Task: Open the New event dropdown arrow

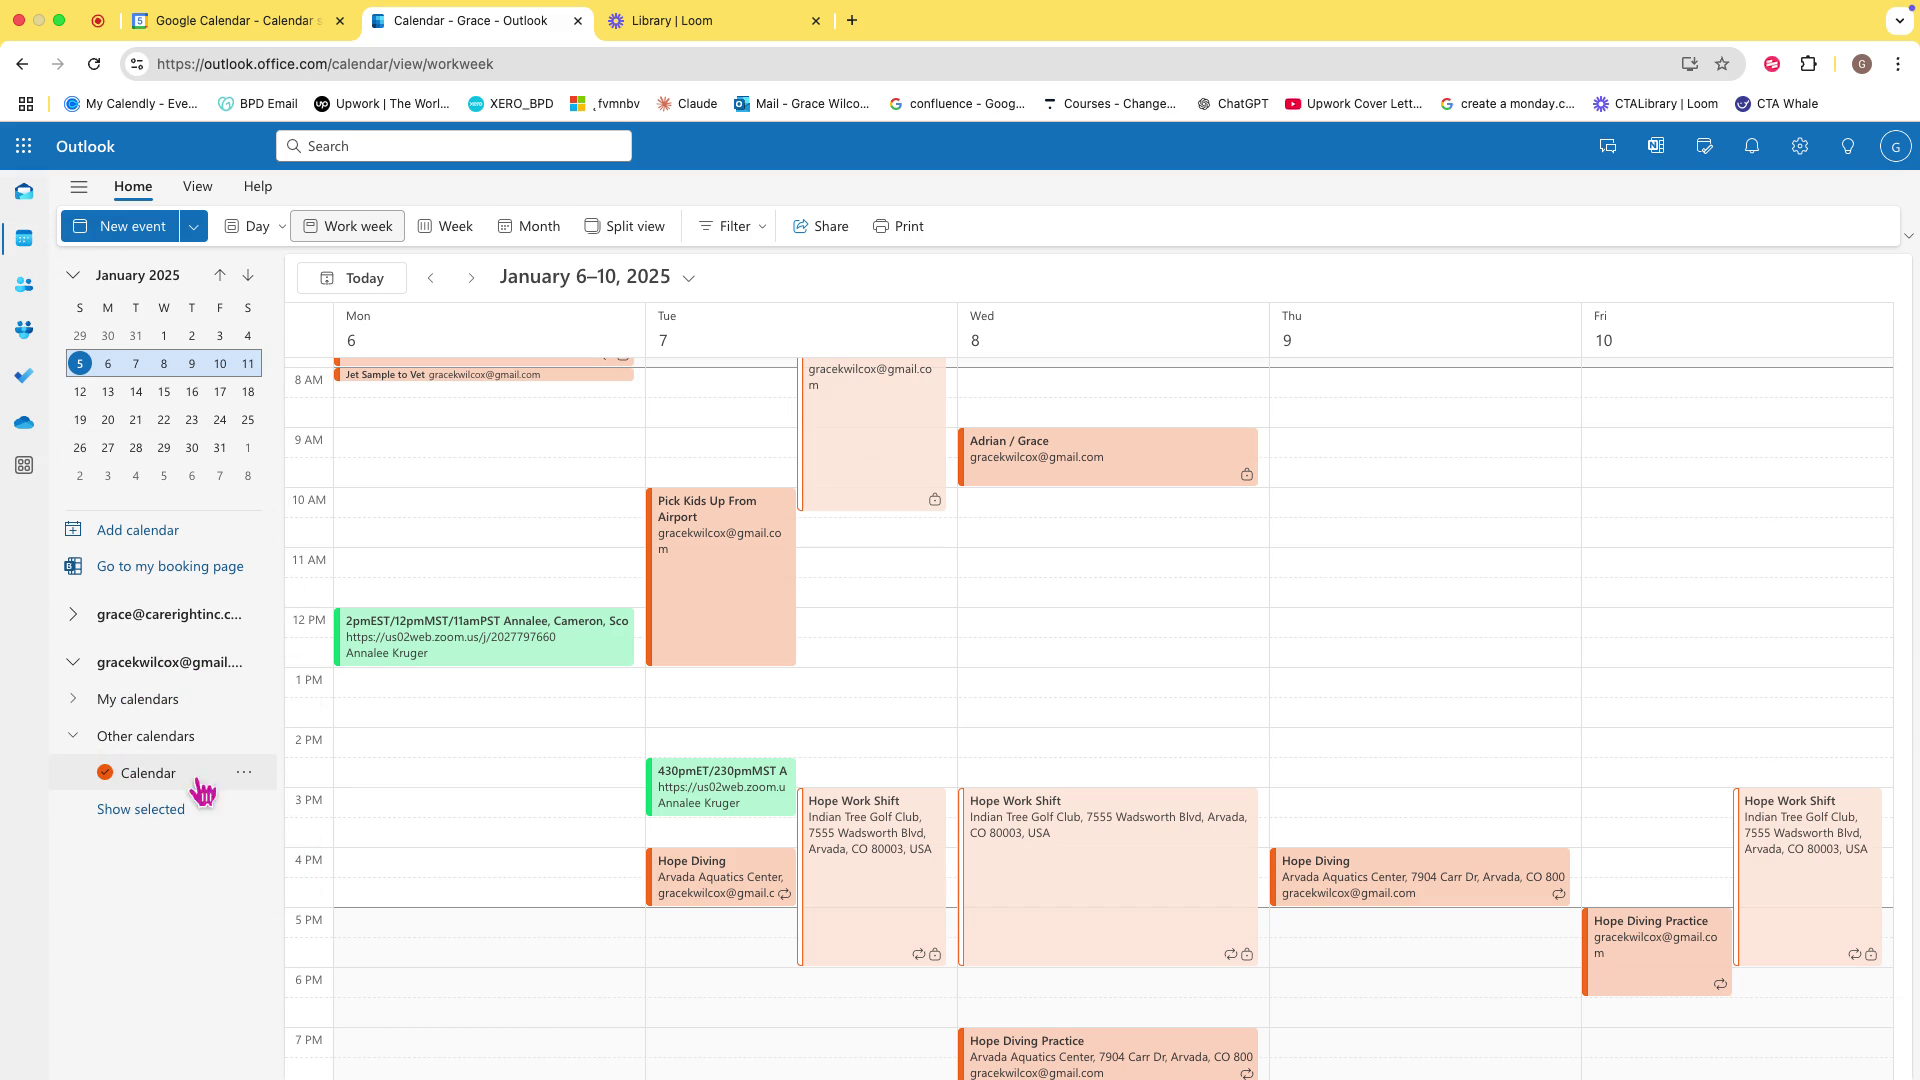Action: (194, 226)
